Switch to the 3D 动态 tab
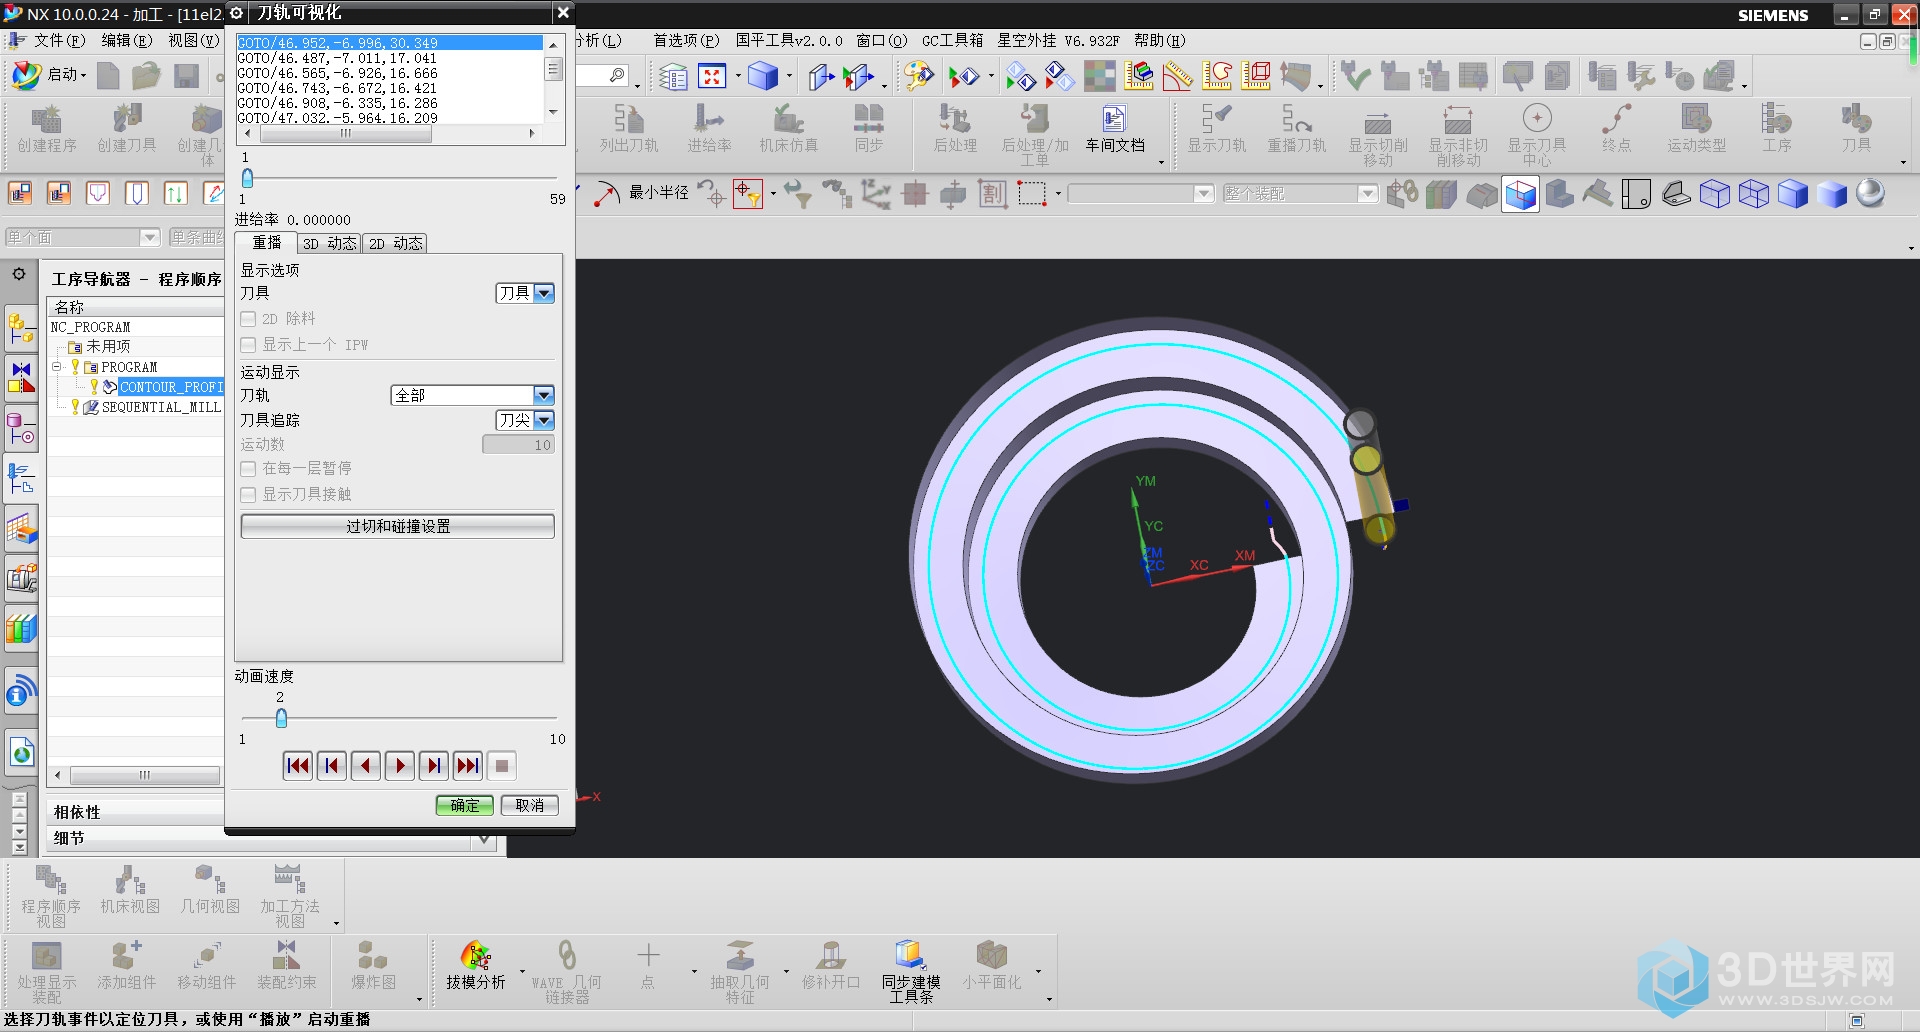Viewport: 1920px width, 1032px height. [329, 243]
